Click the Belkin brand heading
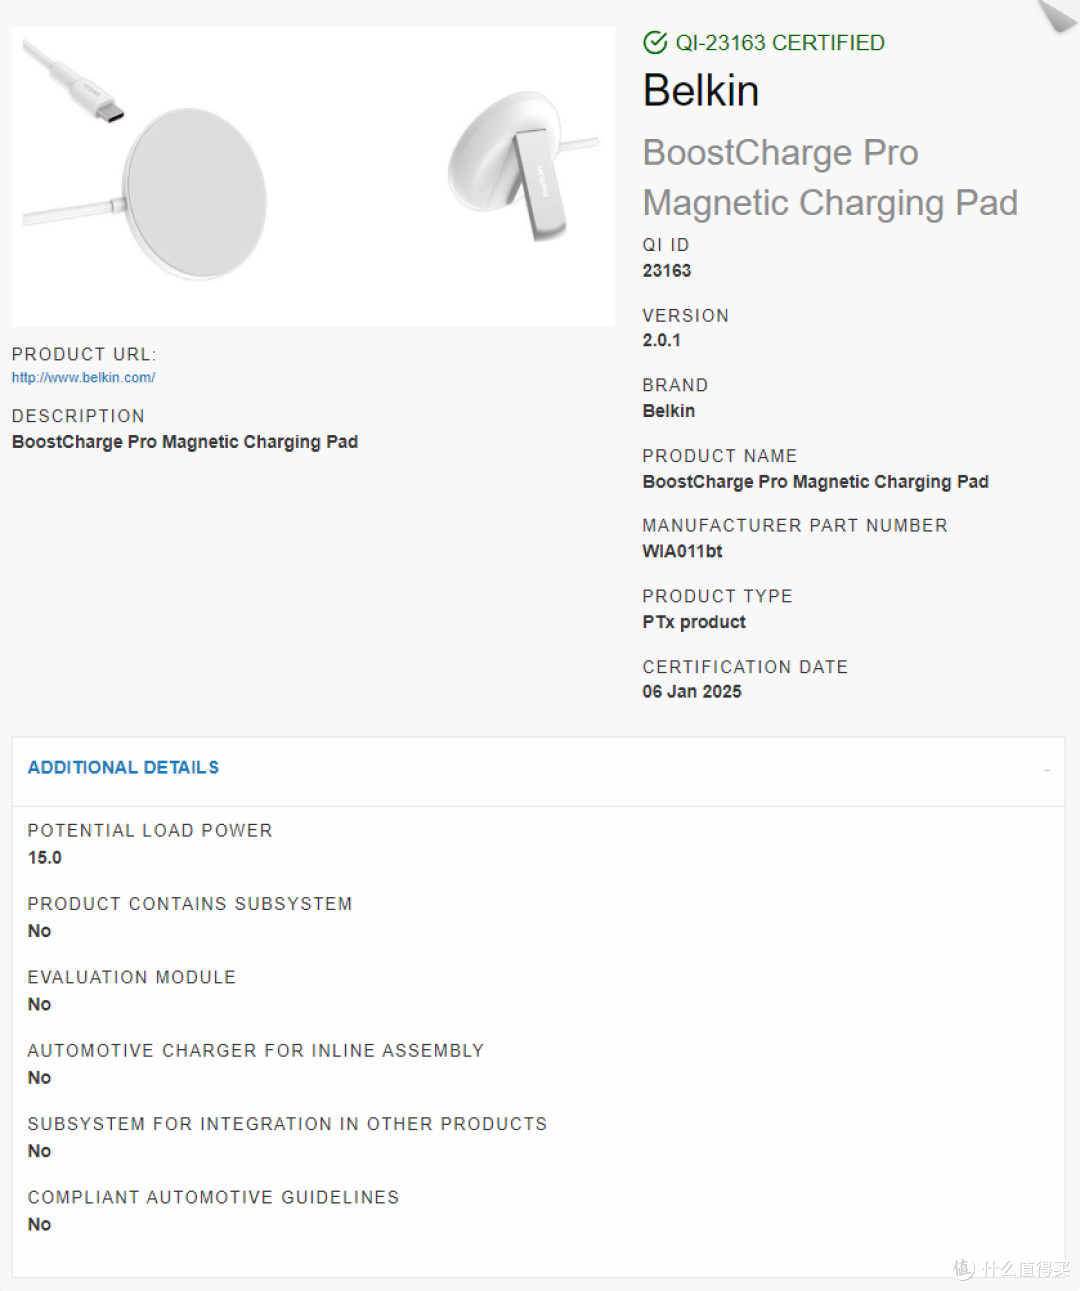The image size is (1080, 1291). coord(701,90)
